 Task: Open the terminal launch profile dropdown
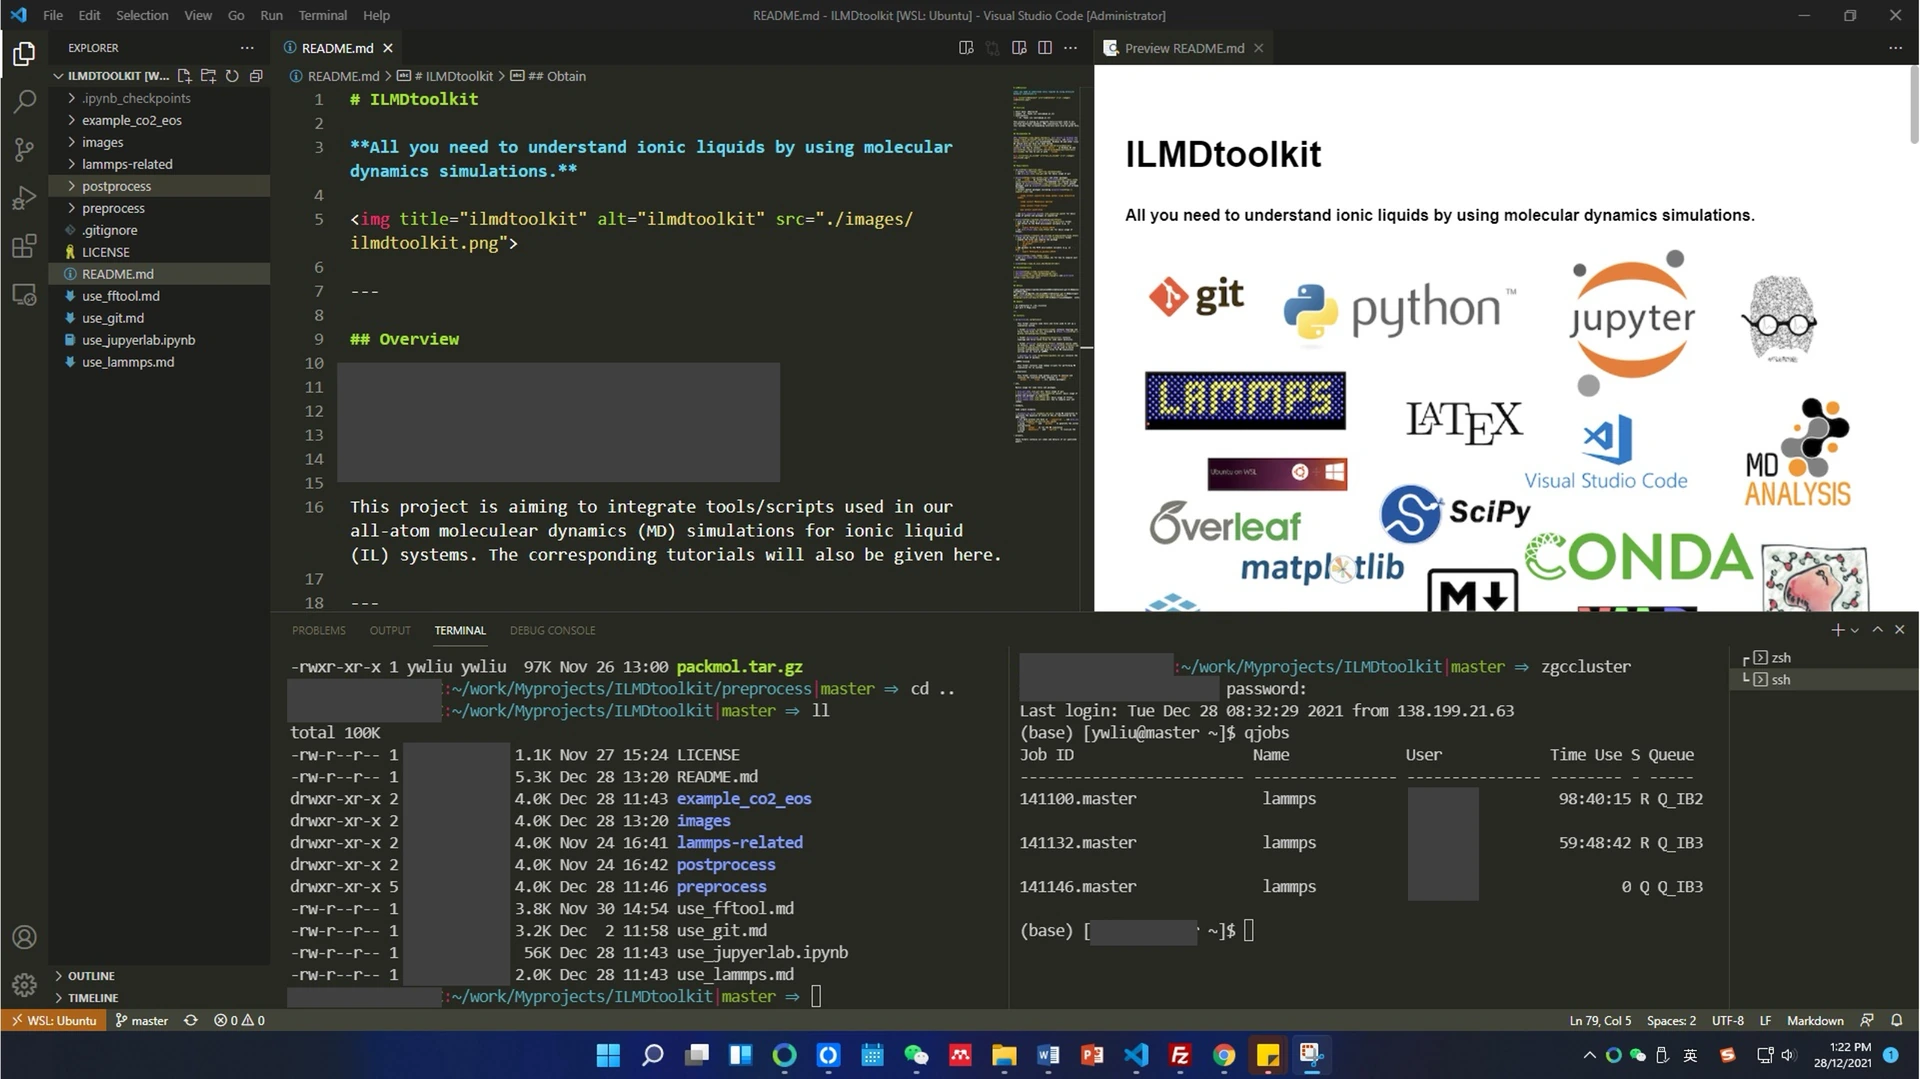pyautogui.click(x=1854, y=630)
